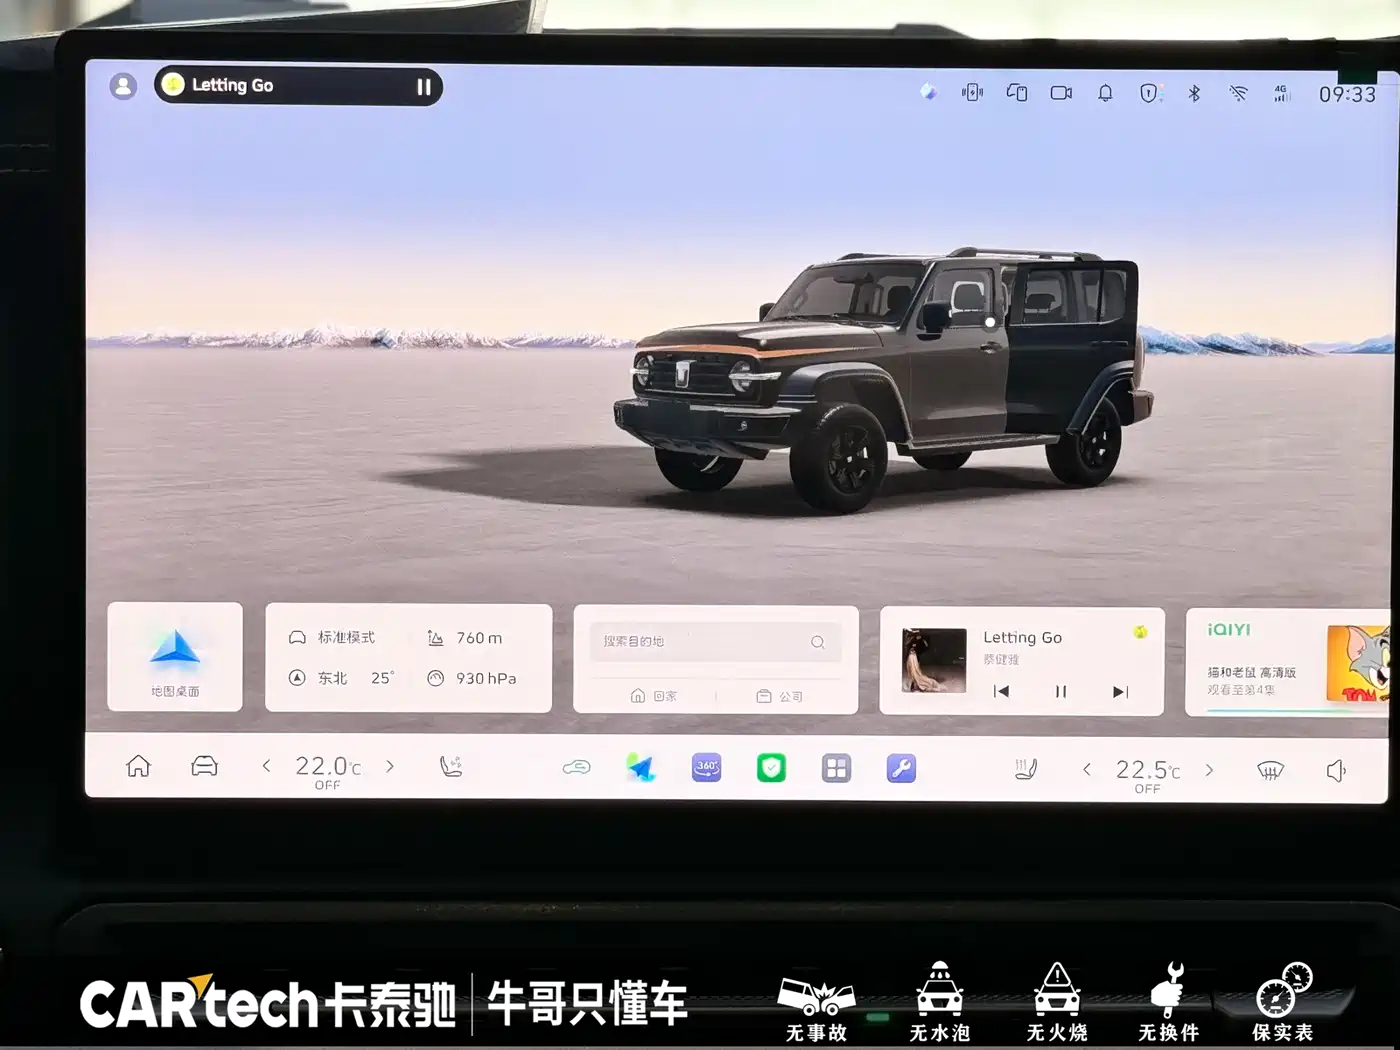Open the green shield security app
Image resolution: width=1400 pixels, height=1050 pixels.
click(x=771, y=768)
